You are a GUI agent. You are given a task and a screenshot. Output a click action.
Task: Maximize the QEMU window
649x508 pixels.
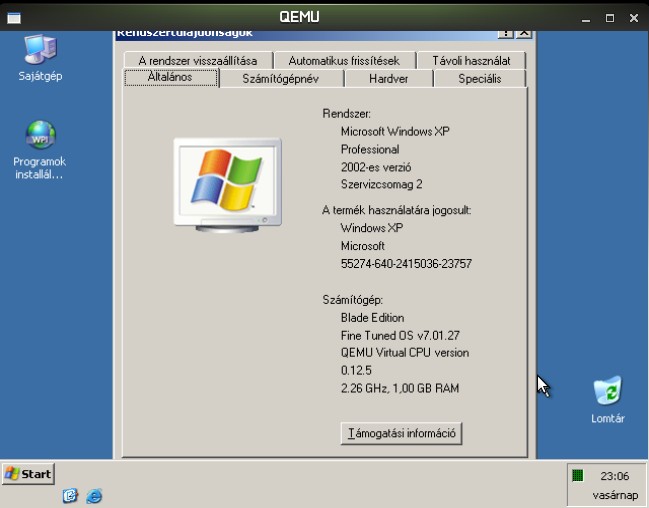tap(610, 18)
